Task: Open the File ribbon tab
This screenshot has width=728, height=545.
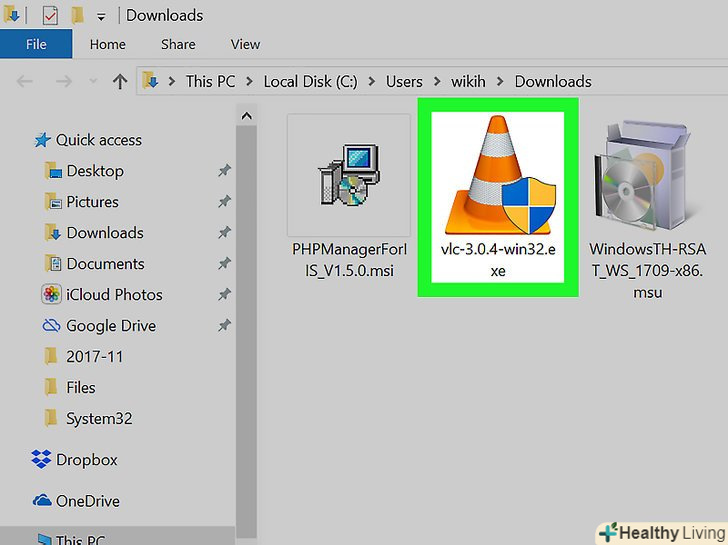Action: click(x=36, y=44)
